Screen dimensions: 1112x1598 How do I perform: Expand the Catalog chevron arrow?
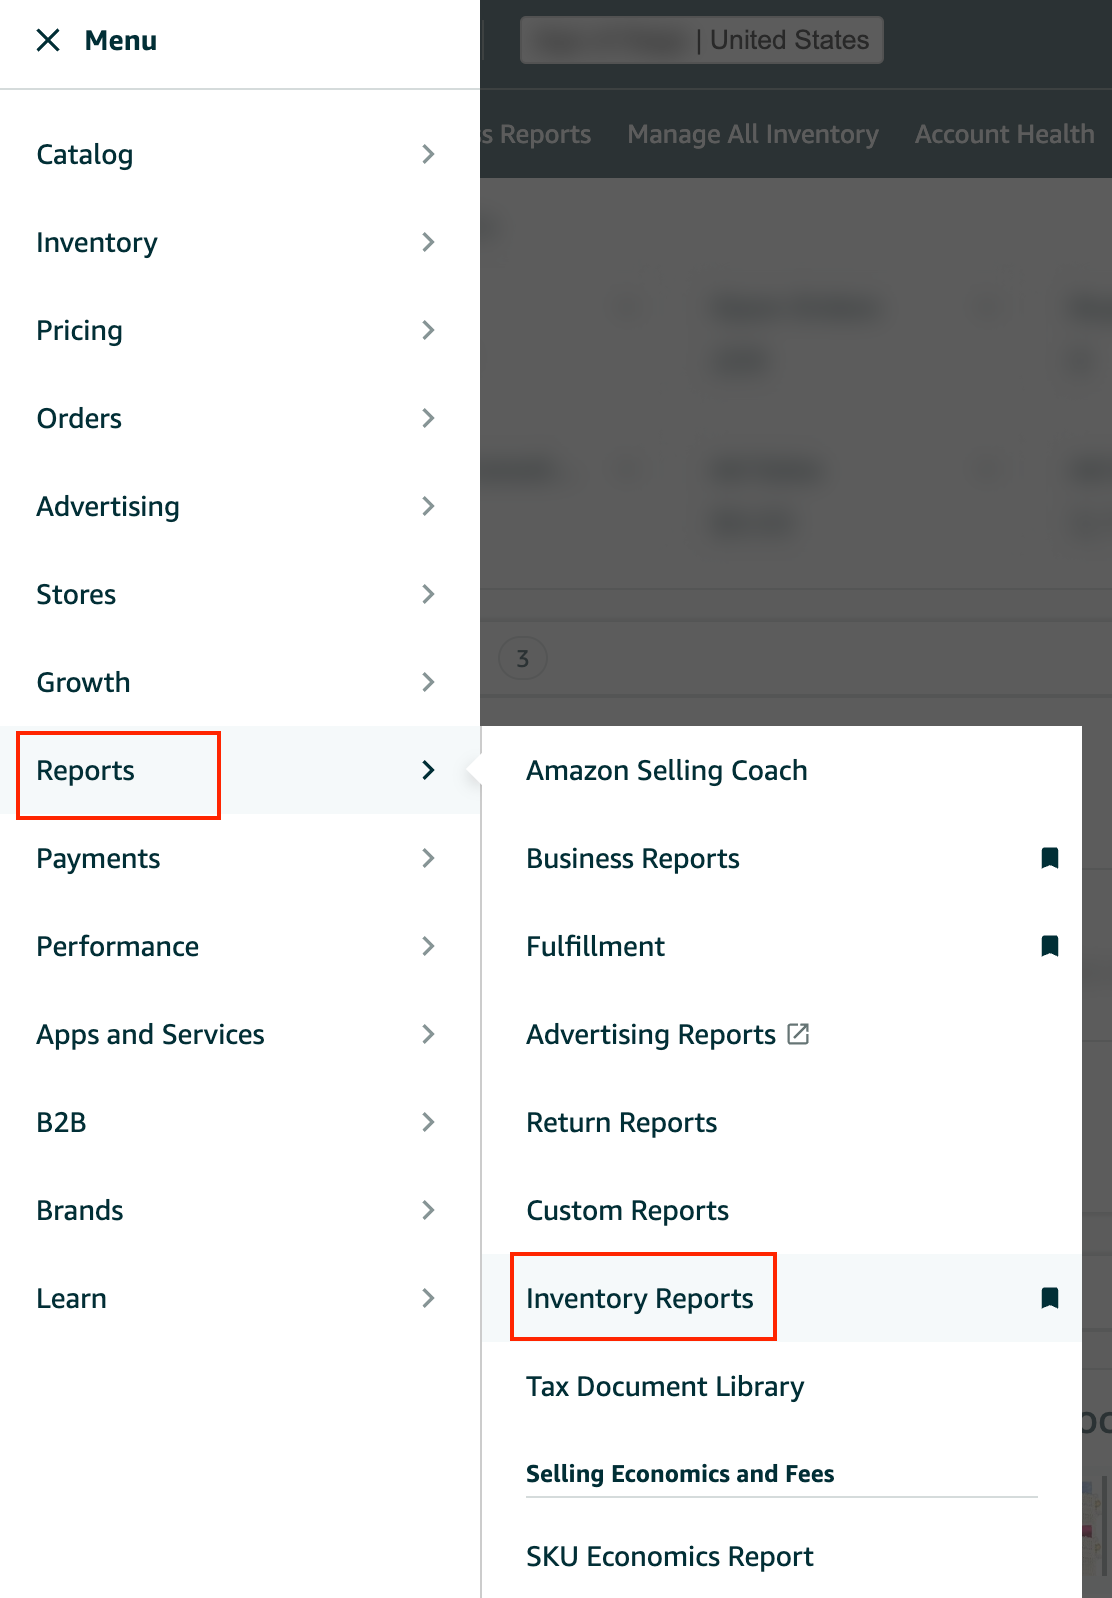click(x=428, y=154)
